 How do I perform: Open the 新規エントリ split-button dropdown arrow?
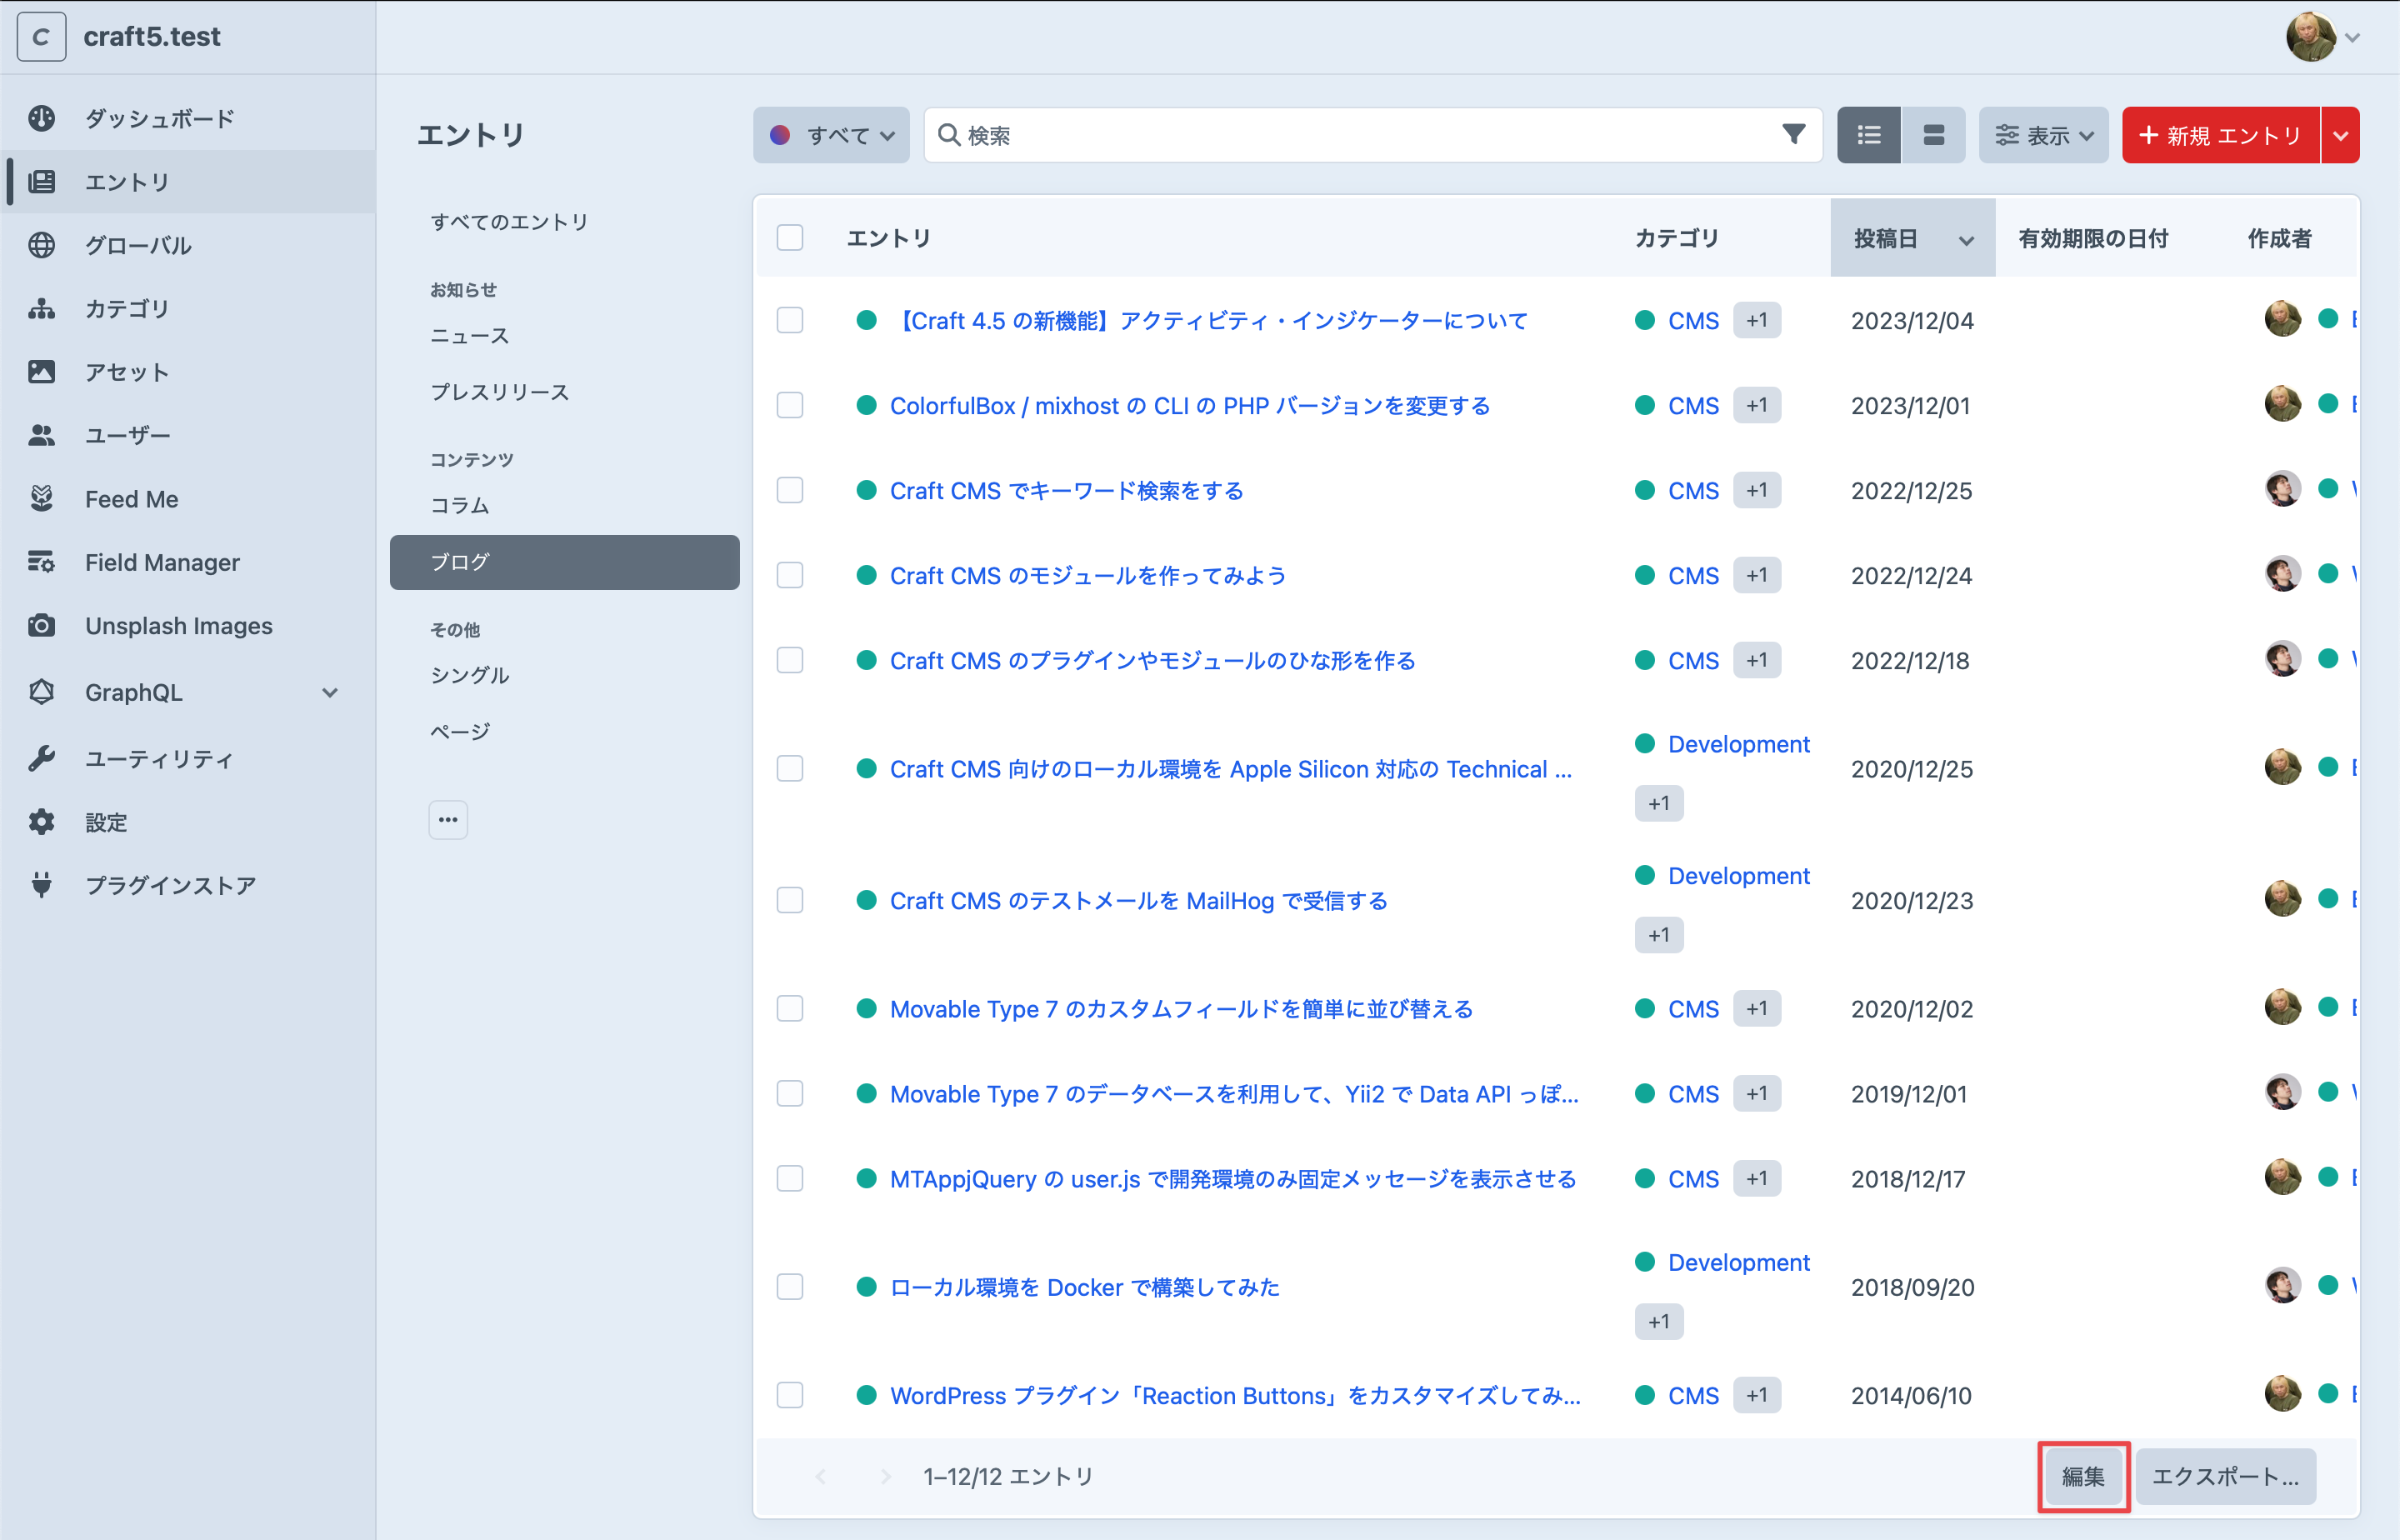point(2340,134)
